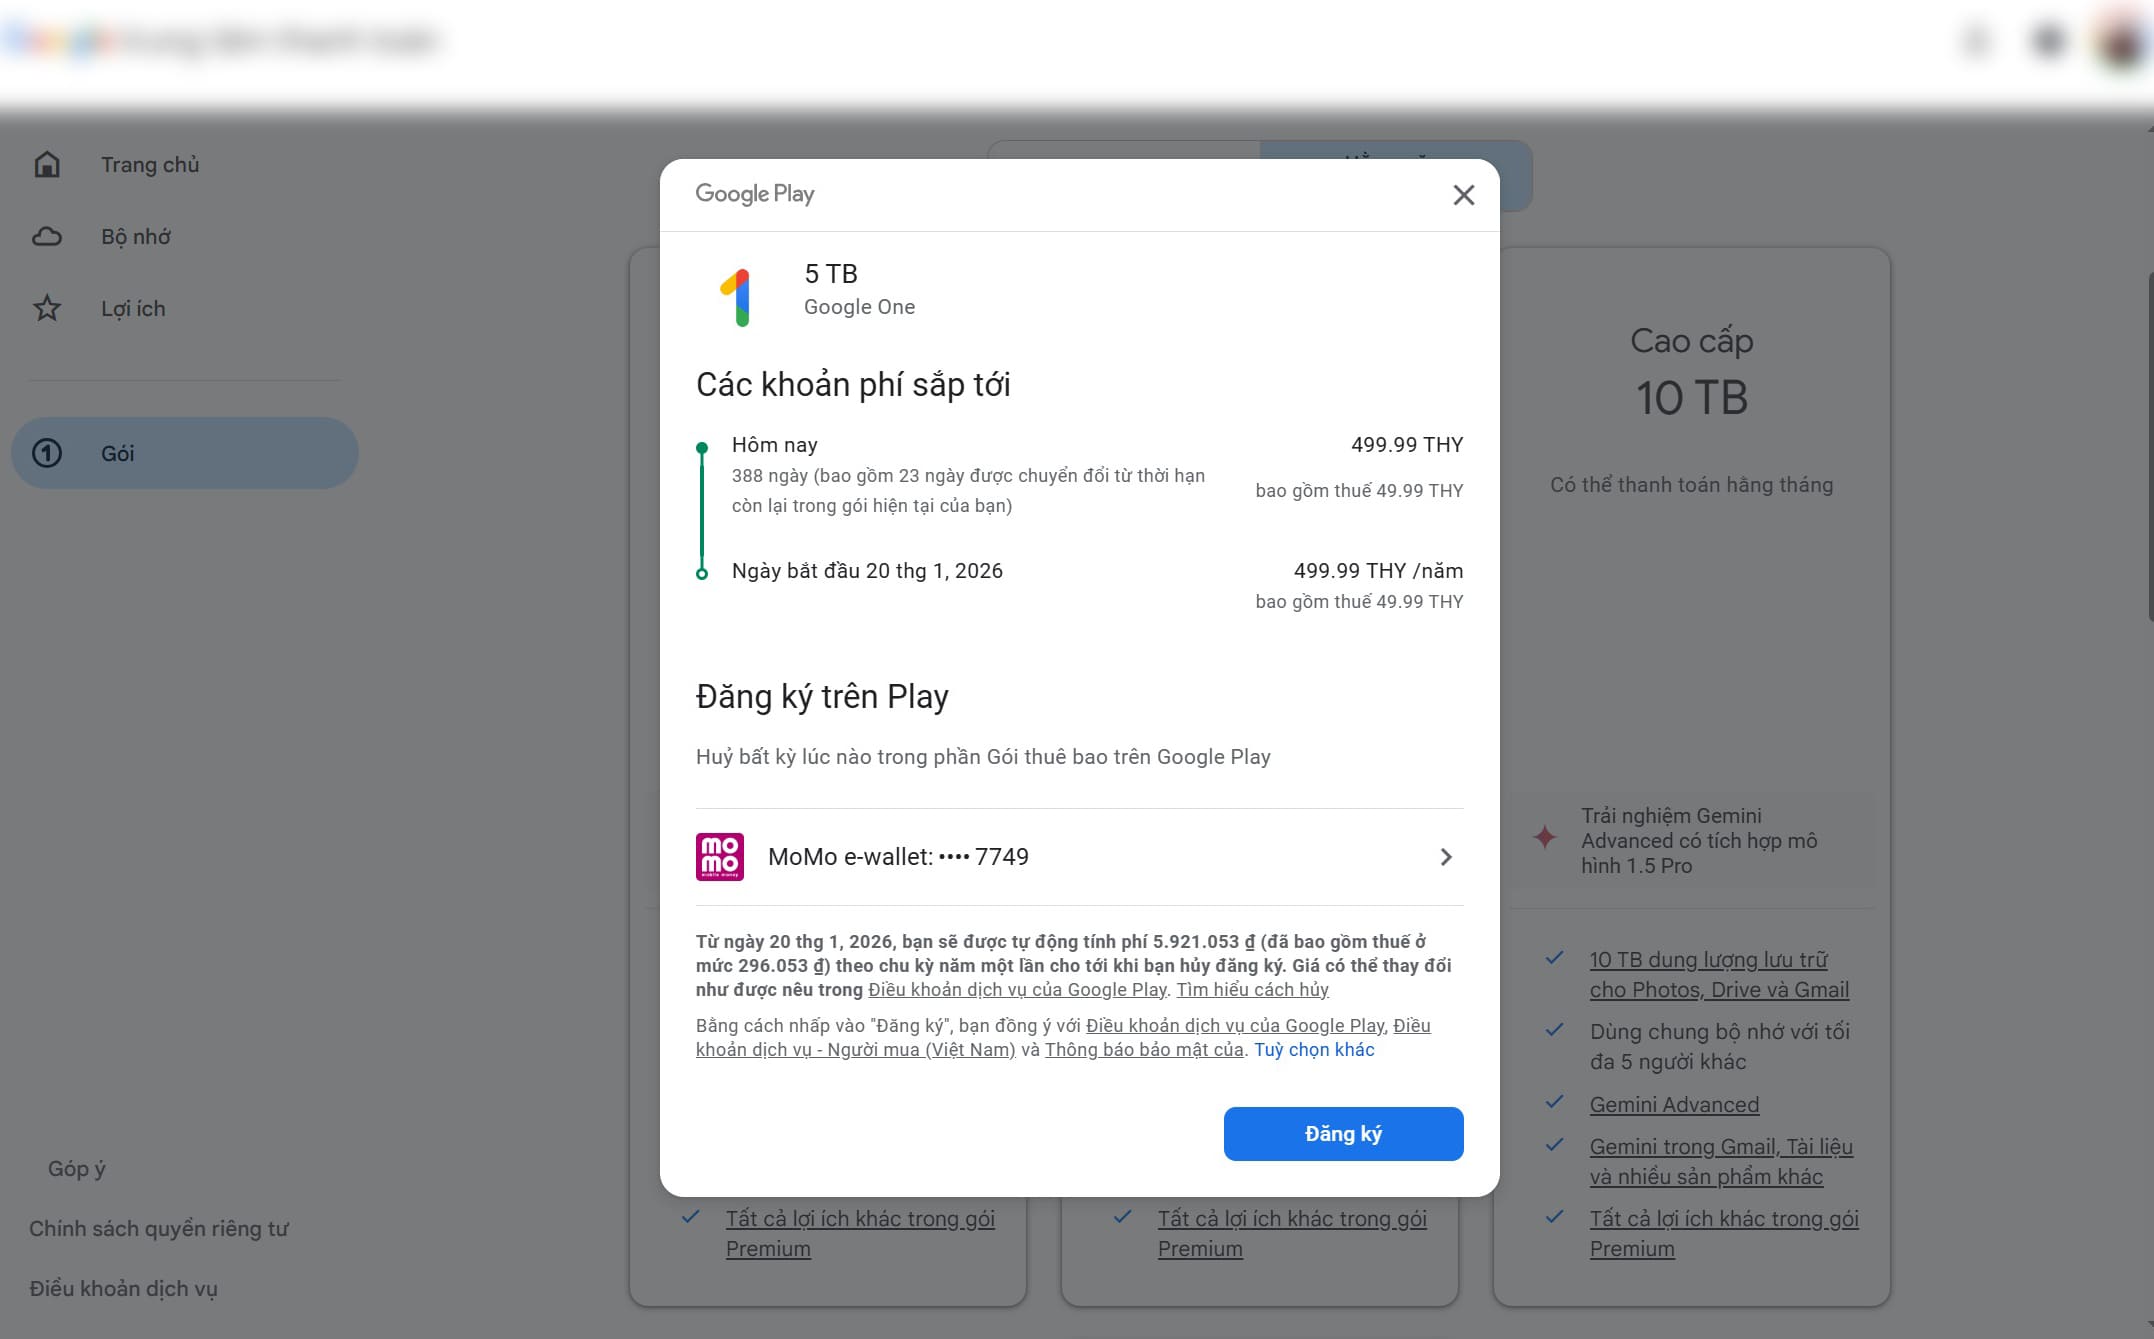Go to Trang chủ in sidebar

click(150, 165)
